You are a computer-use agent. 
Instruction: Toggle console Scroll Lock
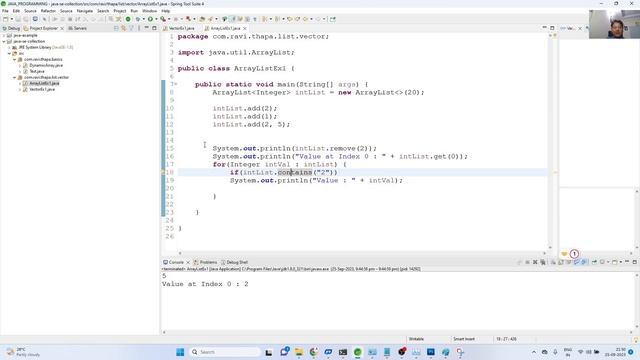(x=561, y=262)
